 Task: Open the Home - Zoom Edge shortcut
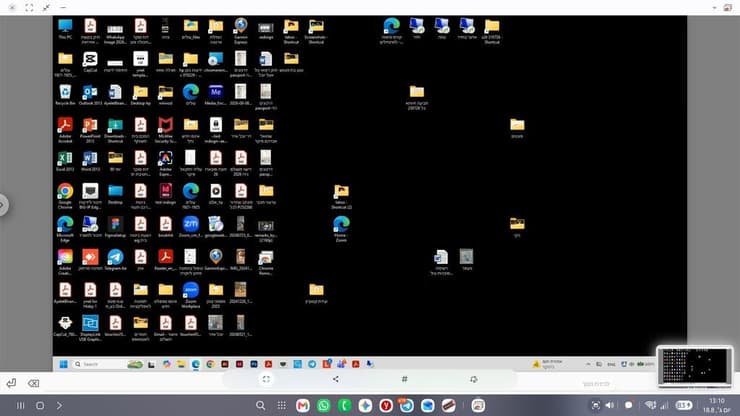point(341,229)
